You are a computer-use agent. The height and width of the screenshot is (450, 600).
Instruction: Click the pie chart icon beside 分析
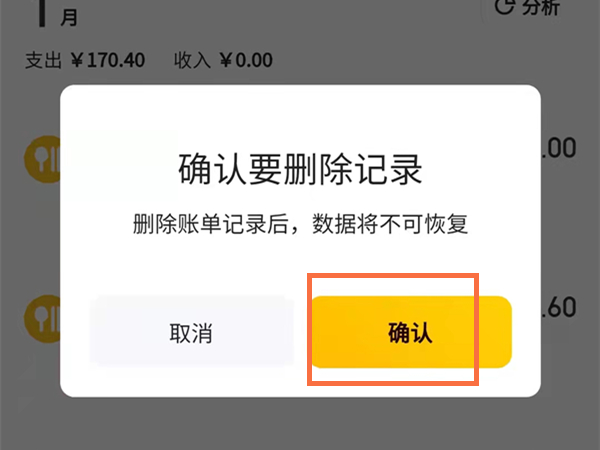[505, 6]
